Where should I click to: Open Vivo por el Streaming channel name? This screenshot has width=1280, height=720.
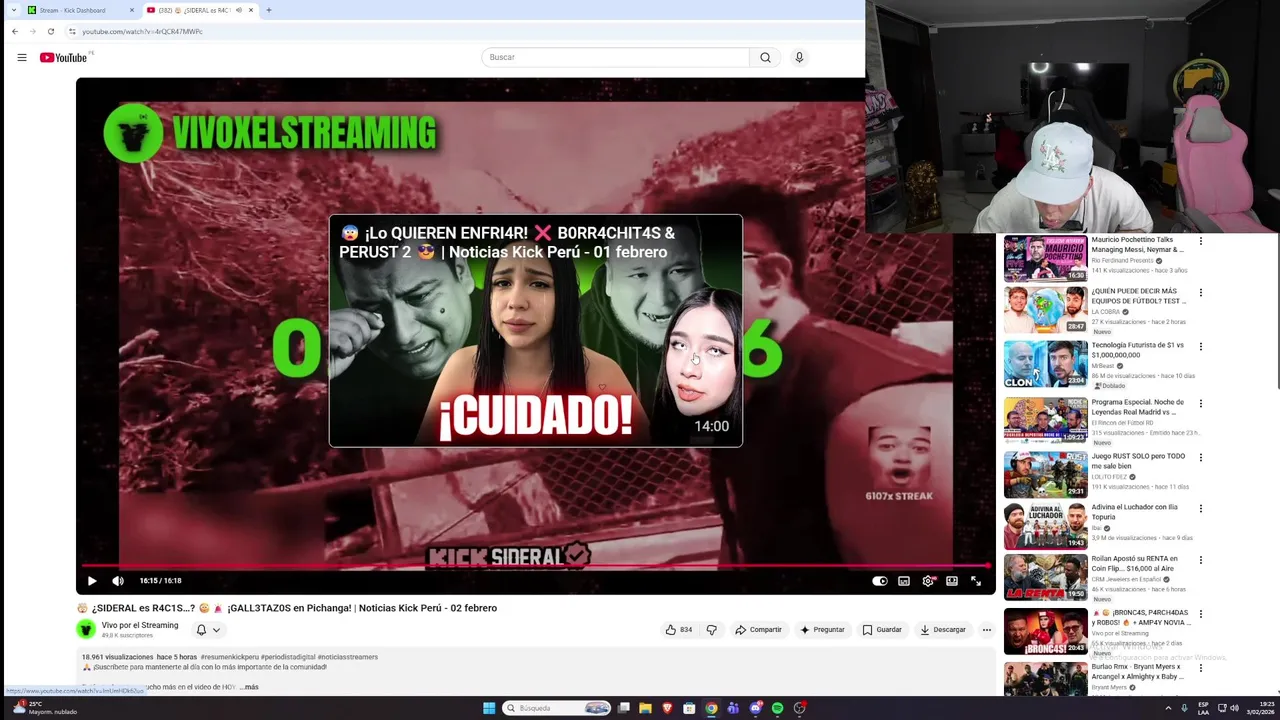coord(140,625)
